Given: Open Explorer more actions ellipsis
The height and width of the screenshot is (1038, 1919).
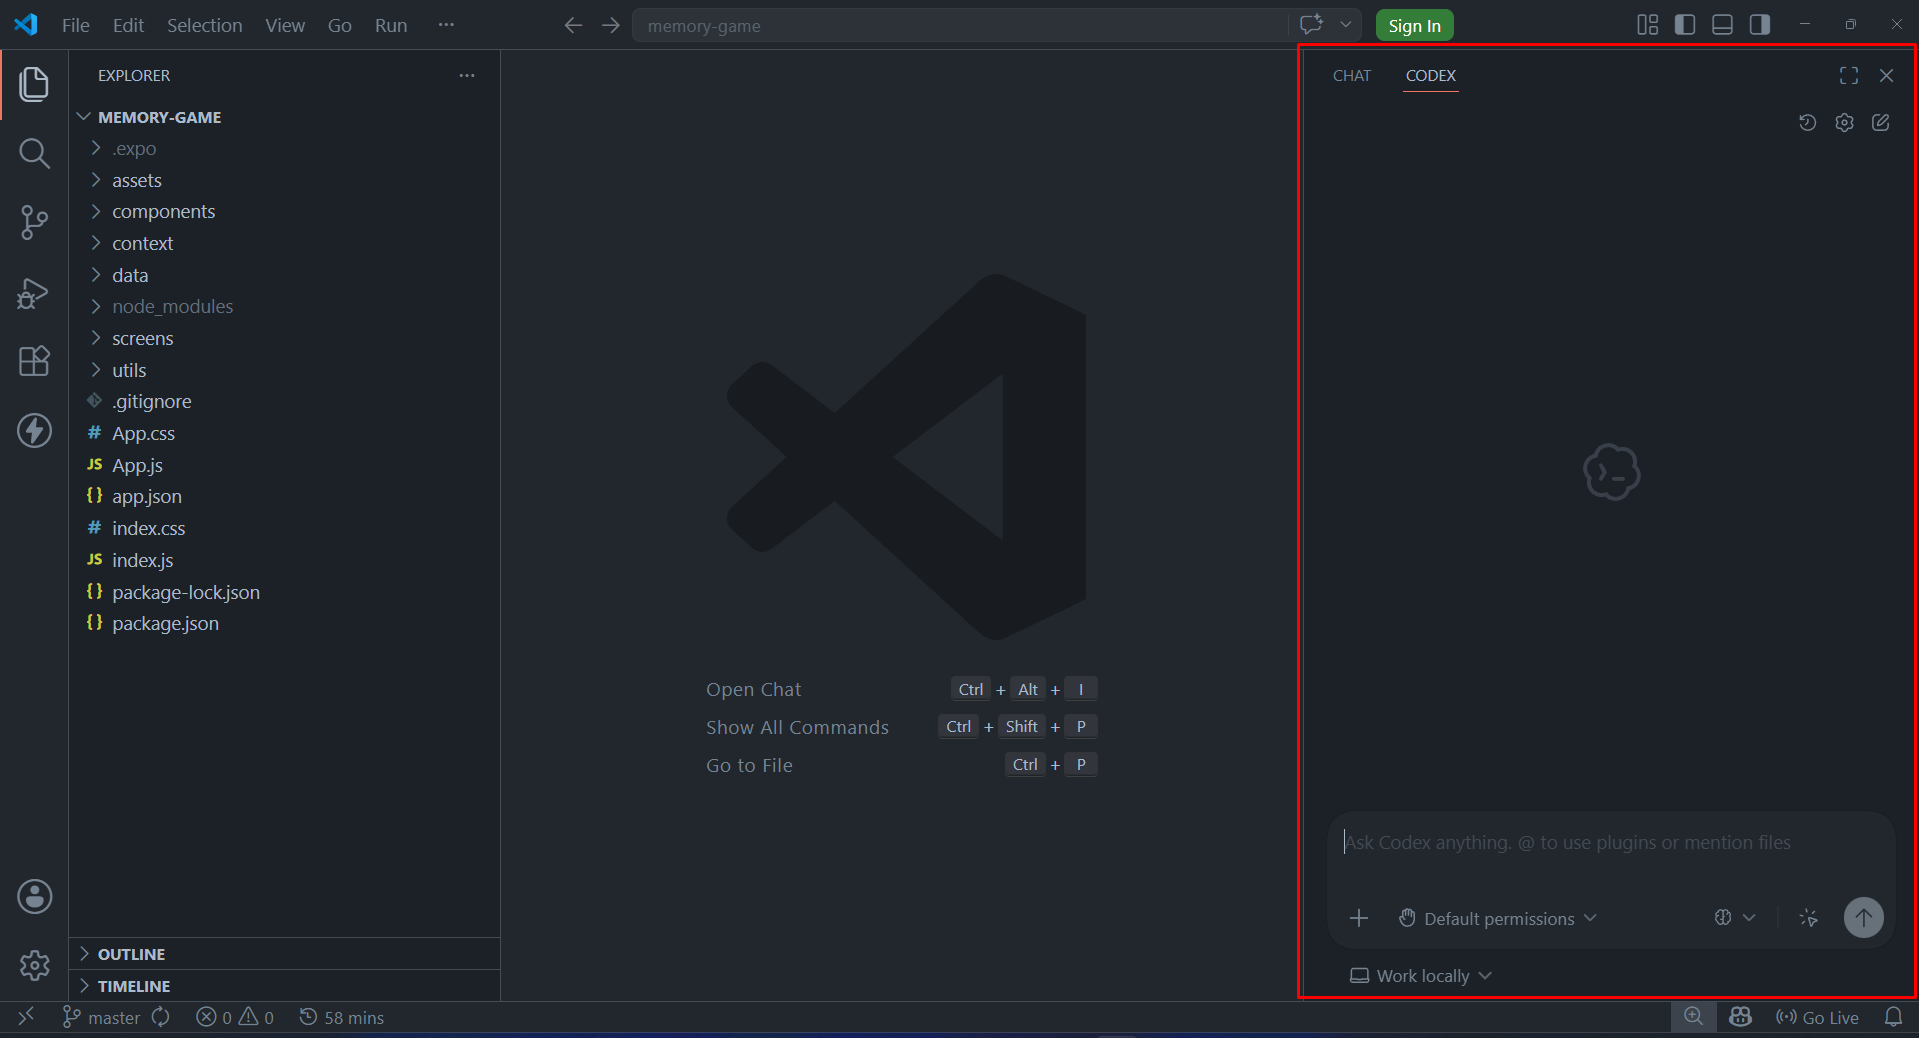Looking at the screenshot, I should (467, 76).
